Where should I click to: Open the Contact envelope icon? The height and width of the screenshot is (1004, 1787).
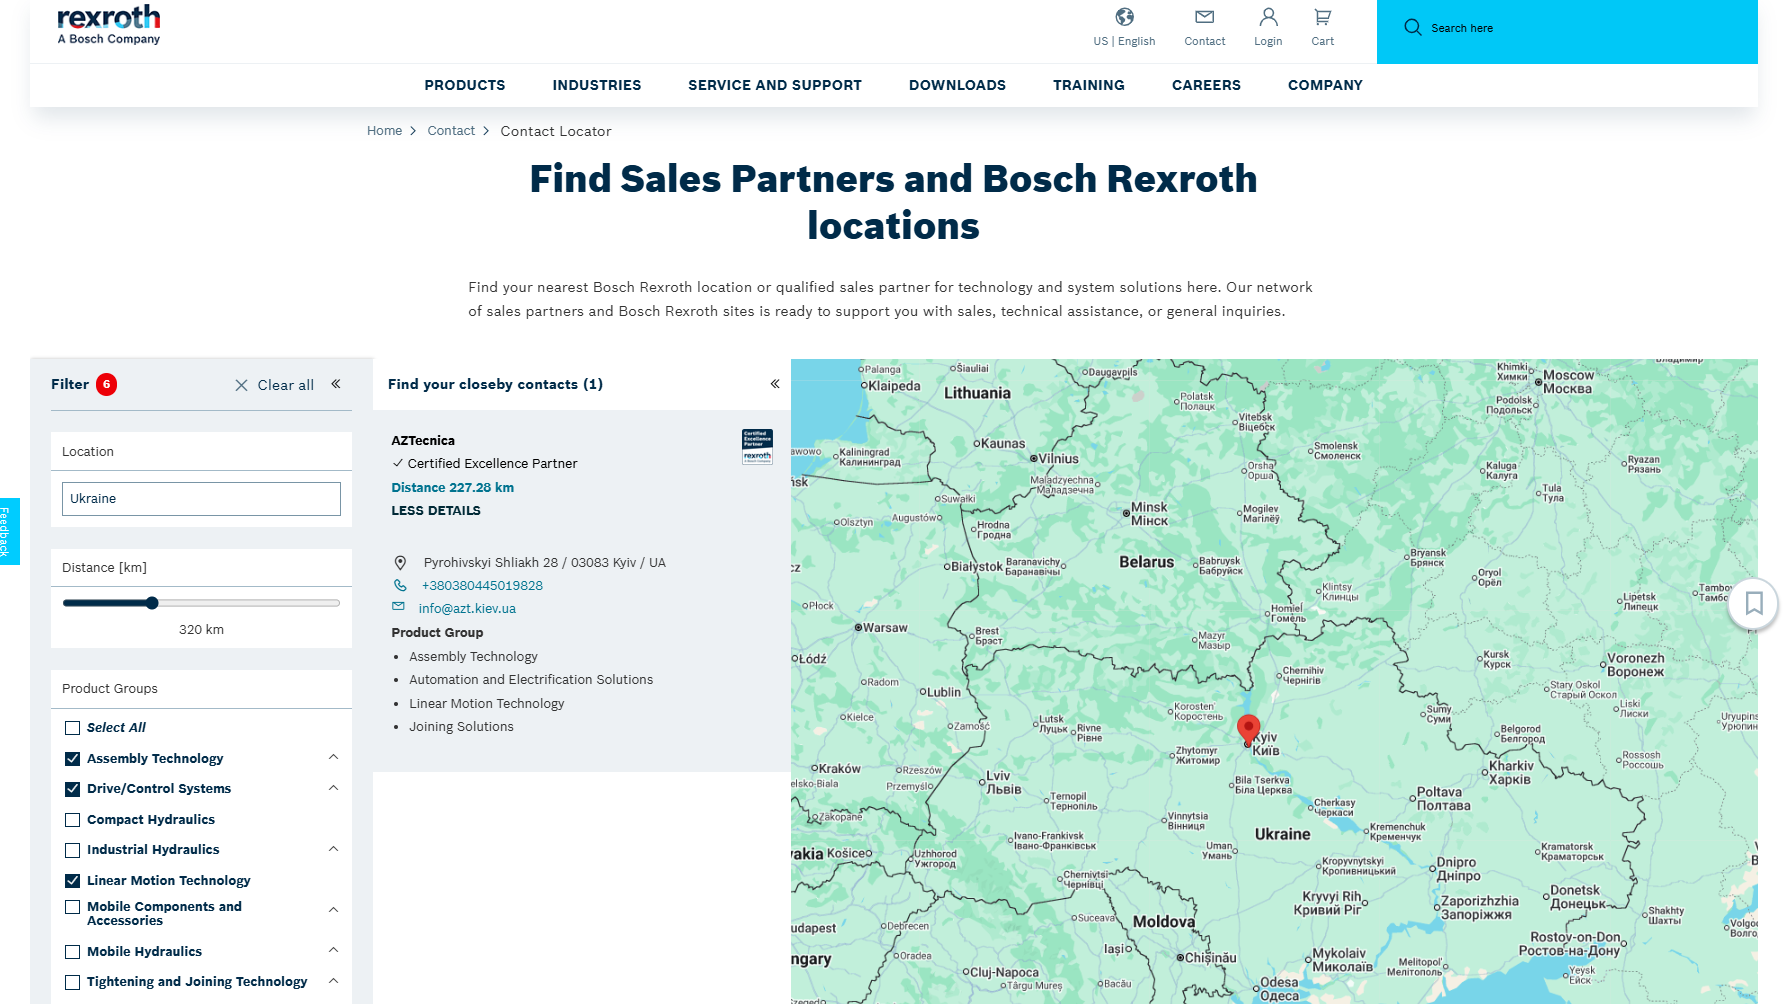[x=1204, y=17]
